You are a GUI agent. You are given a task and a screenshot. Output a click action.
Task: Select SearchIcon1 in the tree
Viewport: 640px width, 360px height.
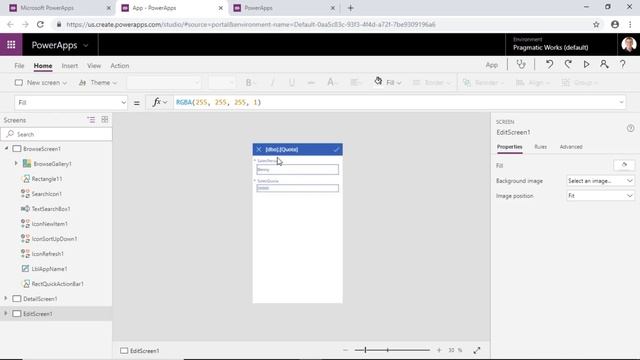[x=47, y=194]
